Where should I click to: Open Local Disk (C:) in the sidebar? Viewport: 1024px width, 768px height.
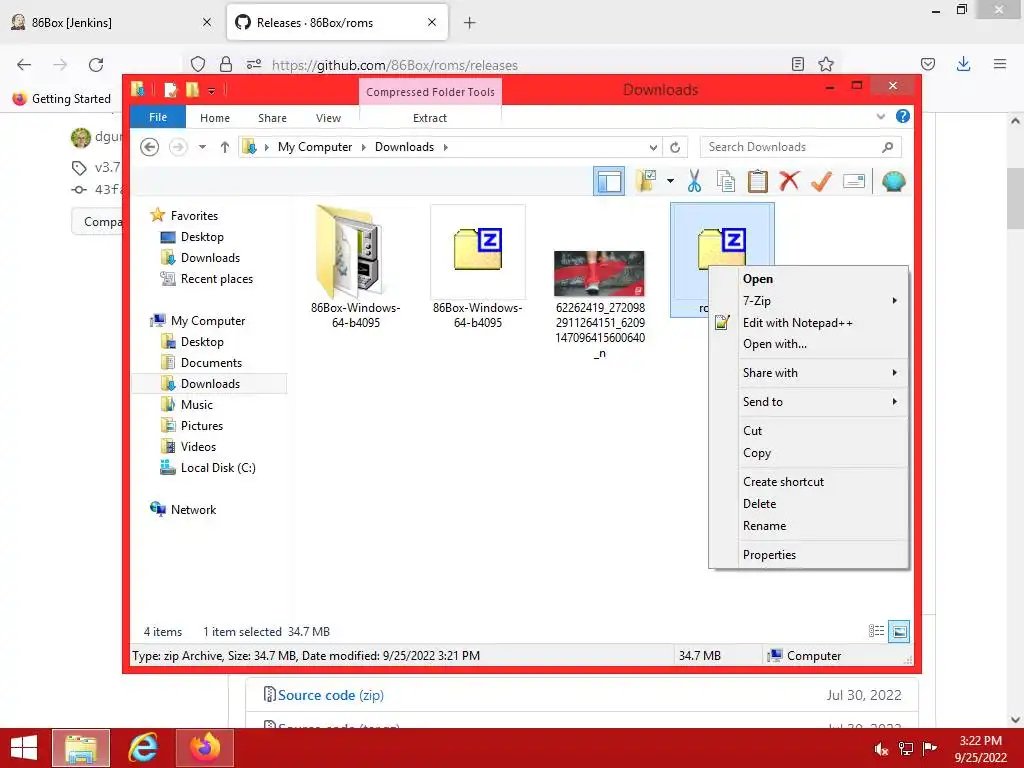pos(217,468)
